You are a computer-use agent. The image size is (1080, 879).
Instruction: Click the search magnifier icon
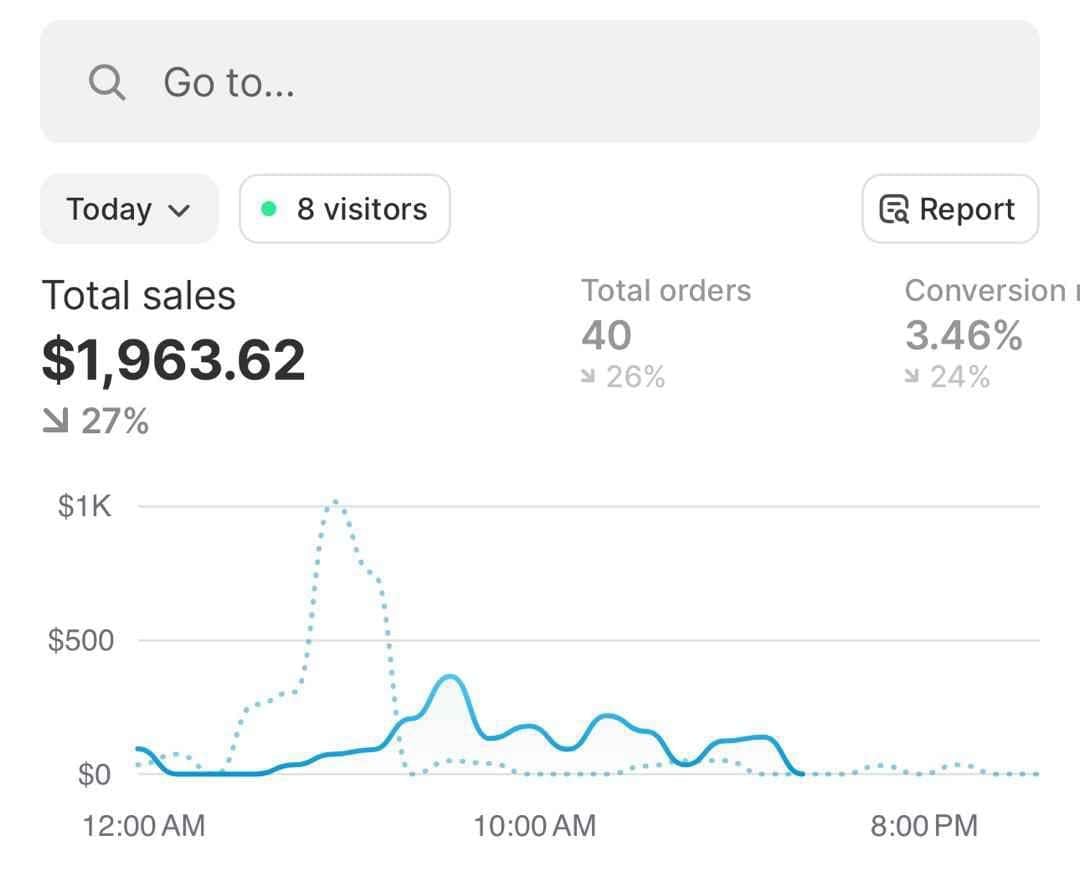[x=107, y=82]
